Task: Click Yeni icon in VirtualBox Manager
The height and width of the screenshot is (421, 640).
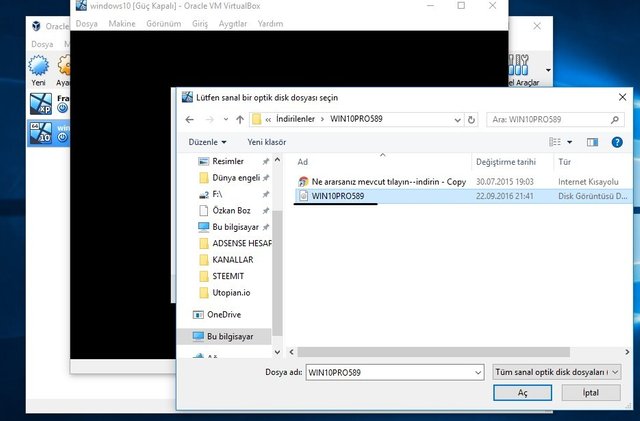Action: (x=39, y=70)
